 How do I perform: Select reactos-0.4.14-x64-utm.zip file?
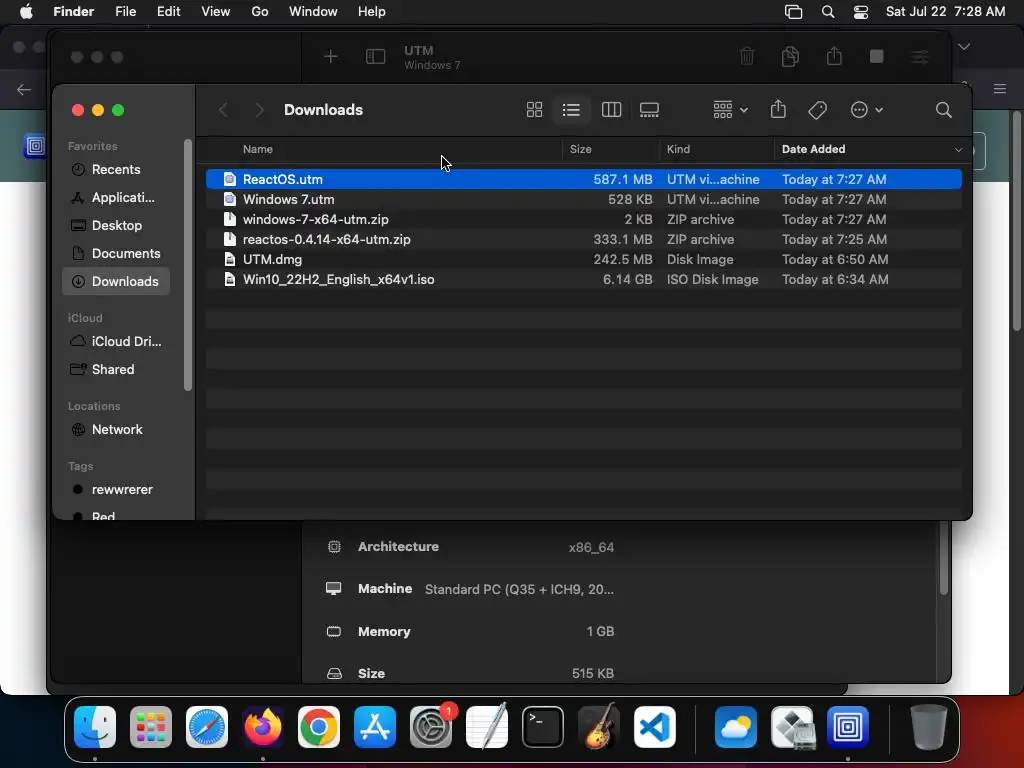583,239
